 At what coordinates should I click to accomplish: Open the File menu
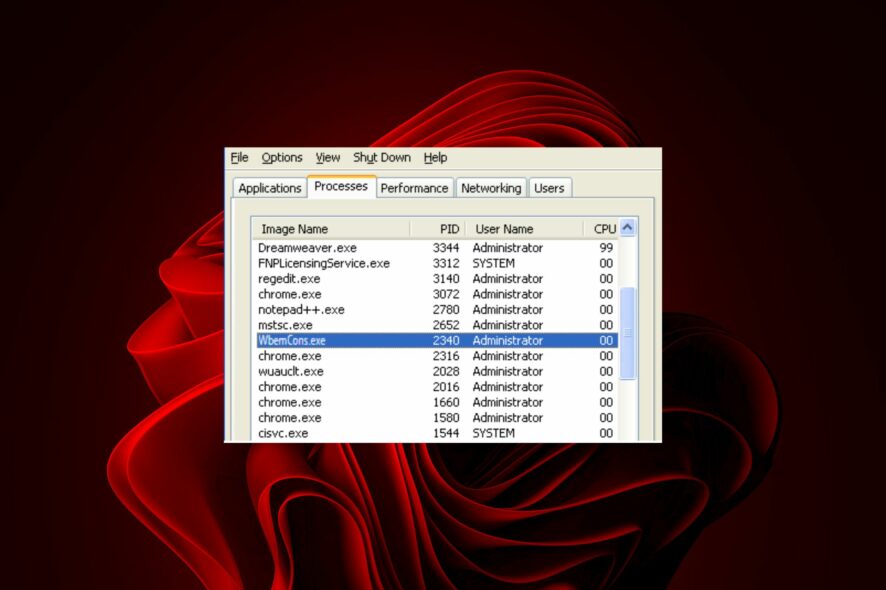(239, 158)
